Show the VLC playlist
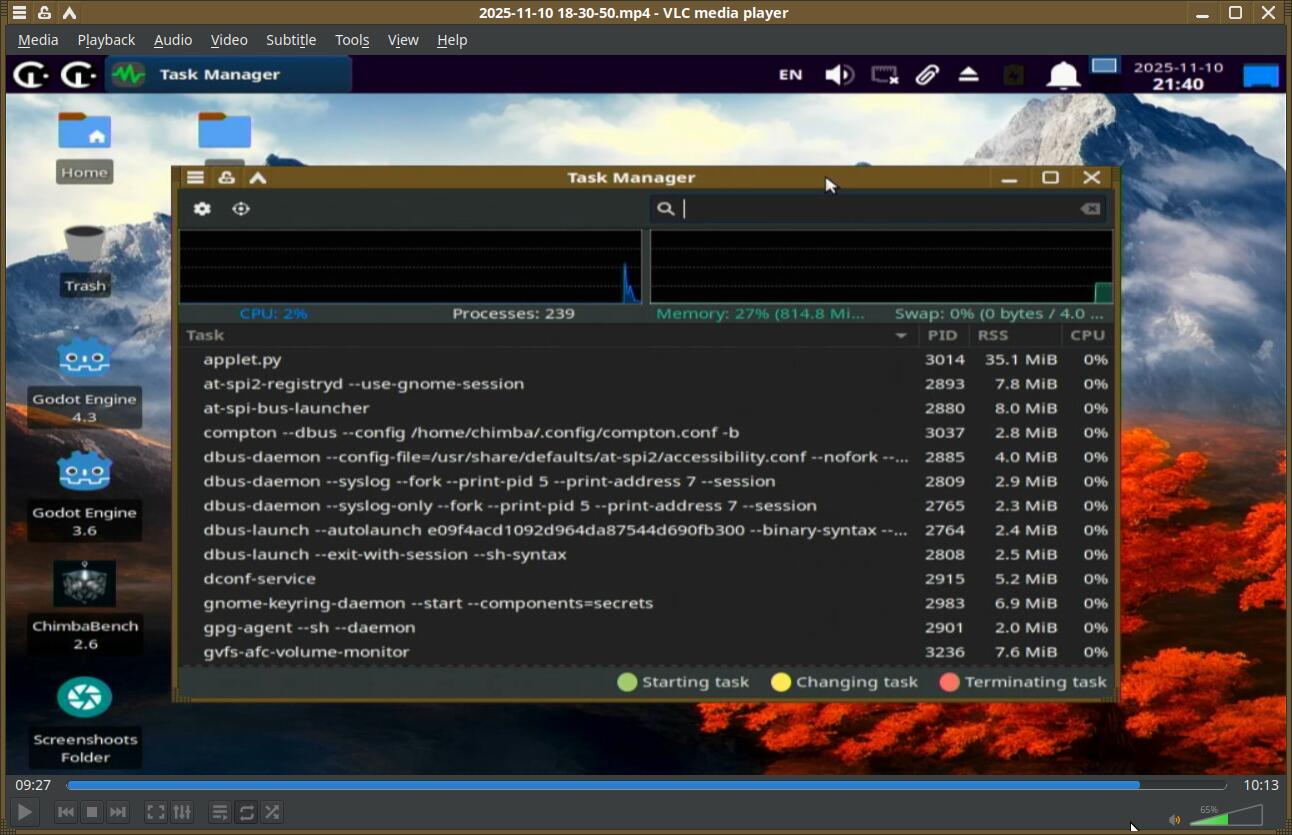1292x835 pixels. tap(220, 812)
